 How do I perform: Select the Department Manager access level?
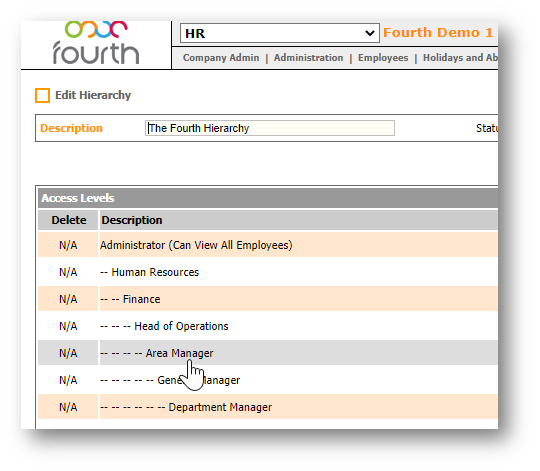[186, 407]
